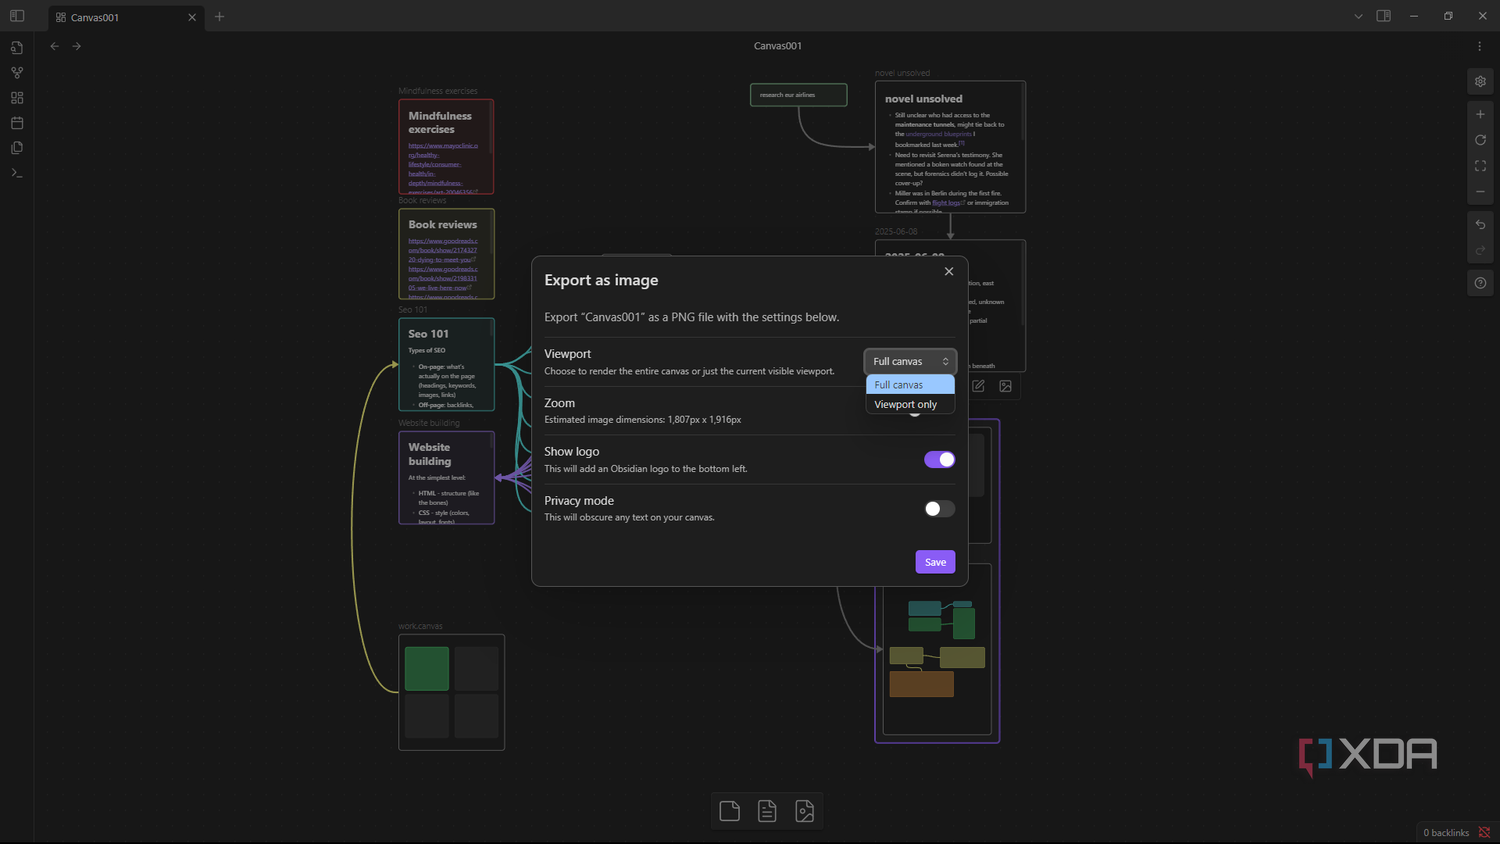
Task: Select the 'research eur airlines' card
Action: click(x=799, y=95)
